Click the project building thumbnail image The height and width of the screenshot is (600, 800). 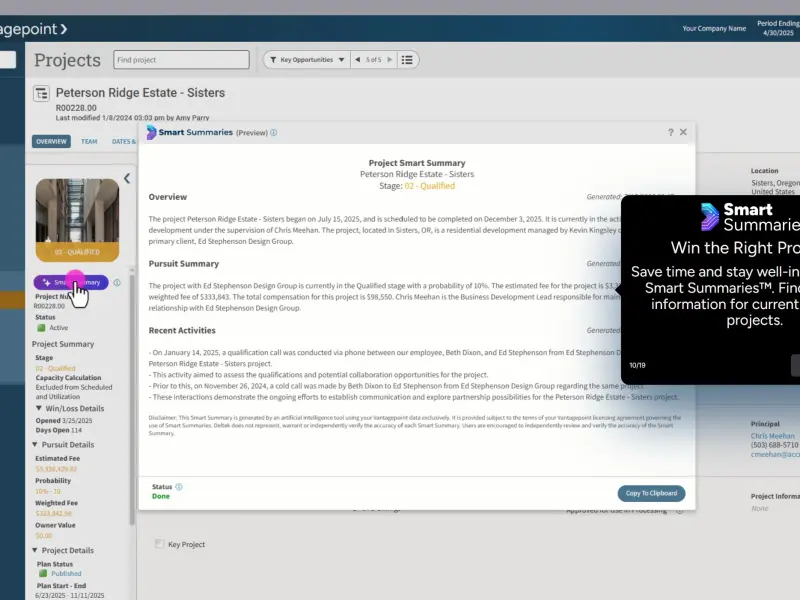[x=77, y=220]
